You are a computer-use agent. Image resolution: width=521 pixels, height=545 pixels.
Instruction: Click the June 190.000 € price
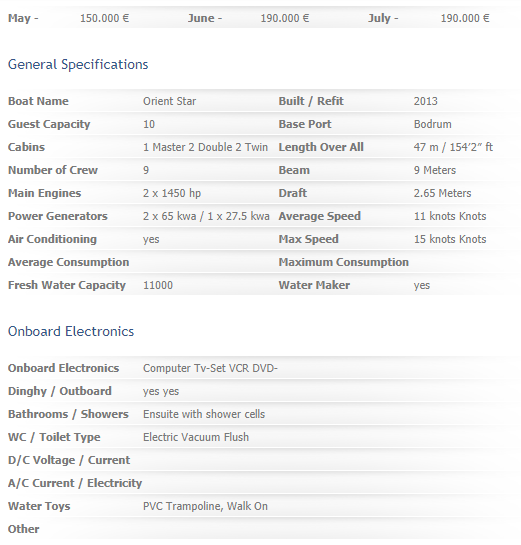(x=285, y=18)
